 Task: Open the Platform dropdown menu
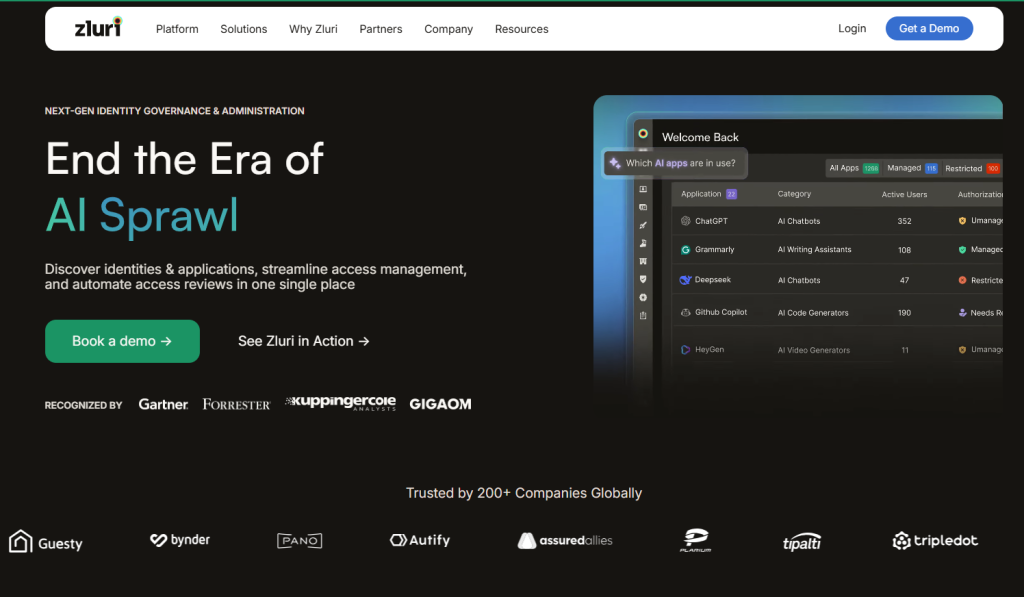click(177, 29)
